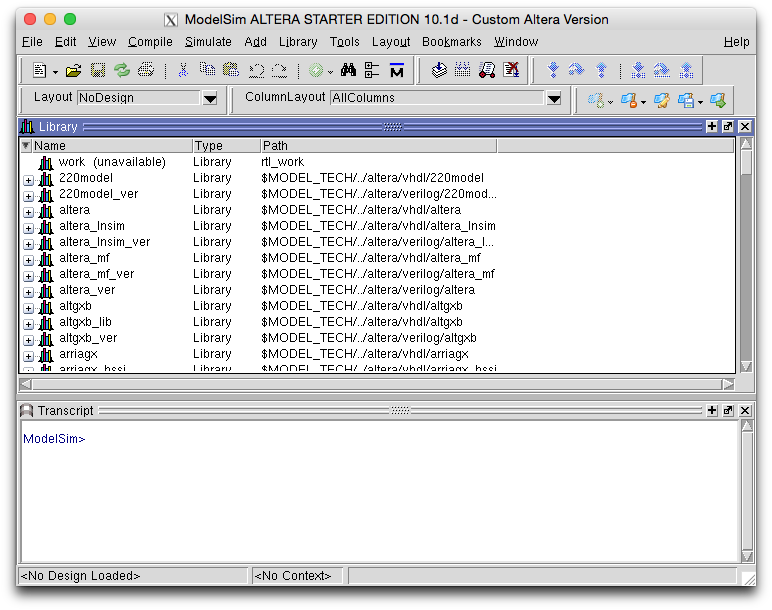Image resolution: width=772 pixels, height=610 pixels.
Task: Expand the altera_mf library tree node
Action: pos(28,259)
